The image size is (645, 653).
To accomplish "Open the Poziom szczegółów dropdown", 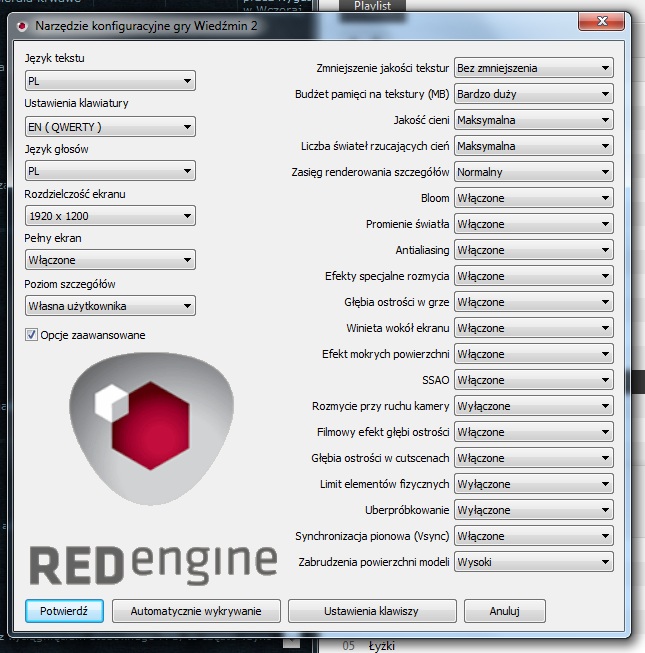I will [x=110, y=306].
